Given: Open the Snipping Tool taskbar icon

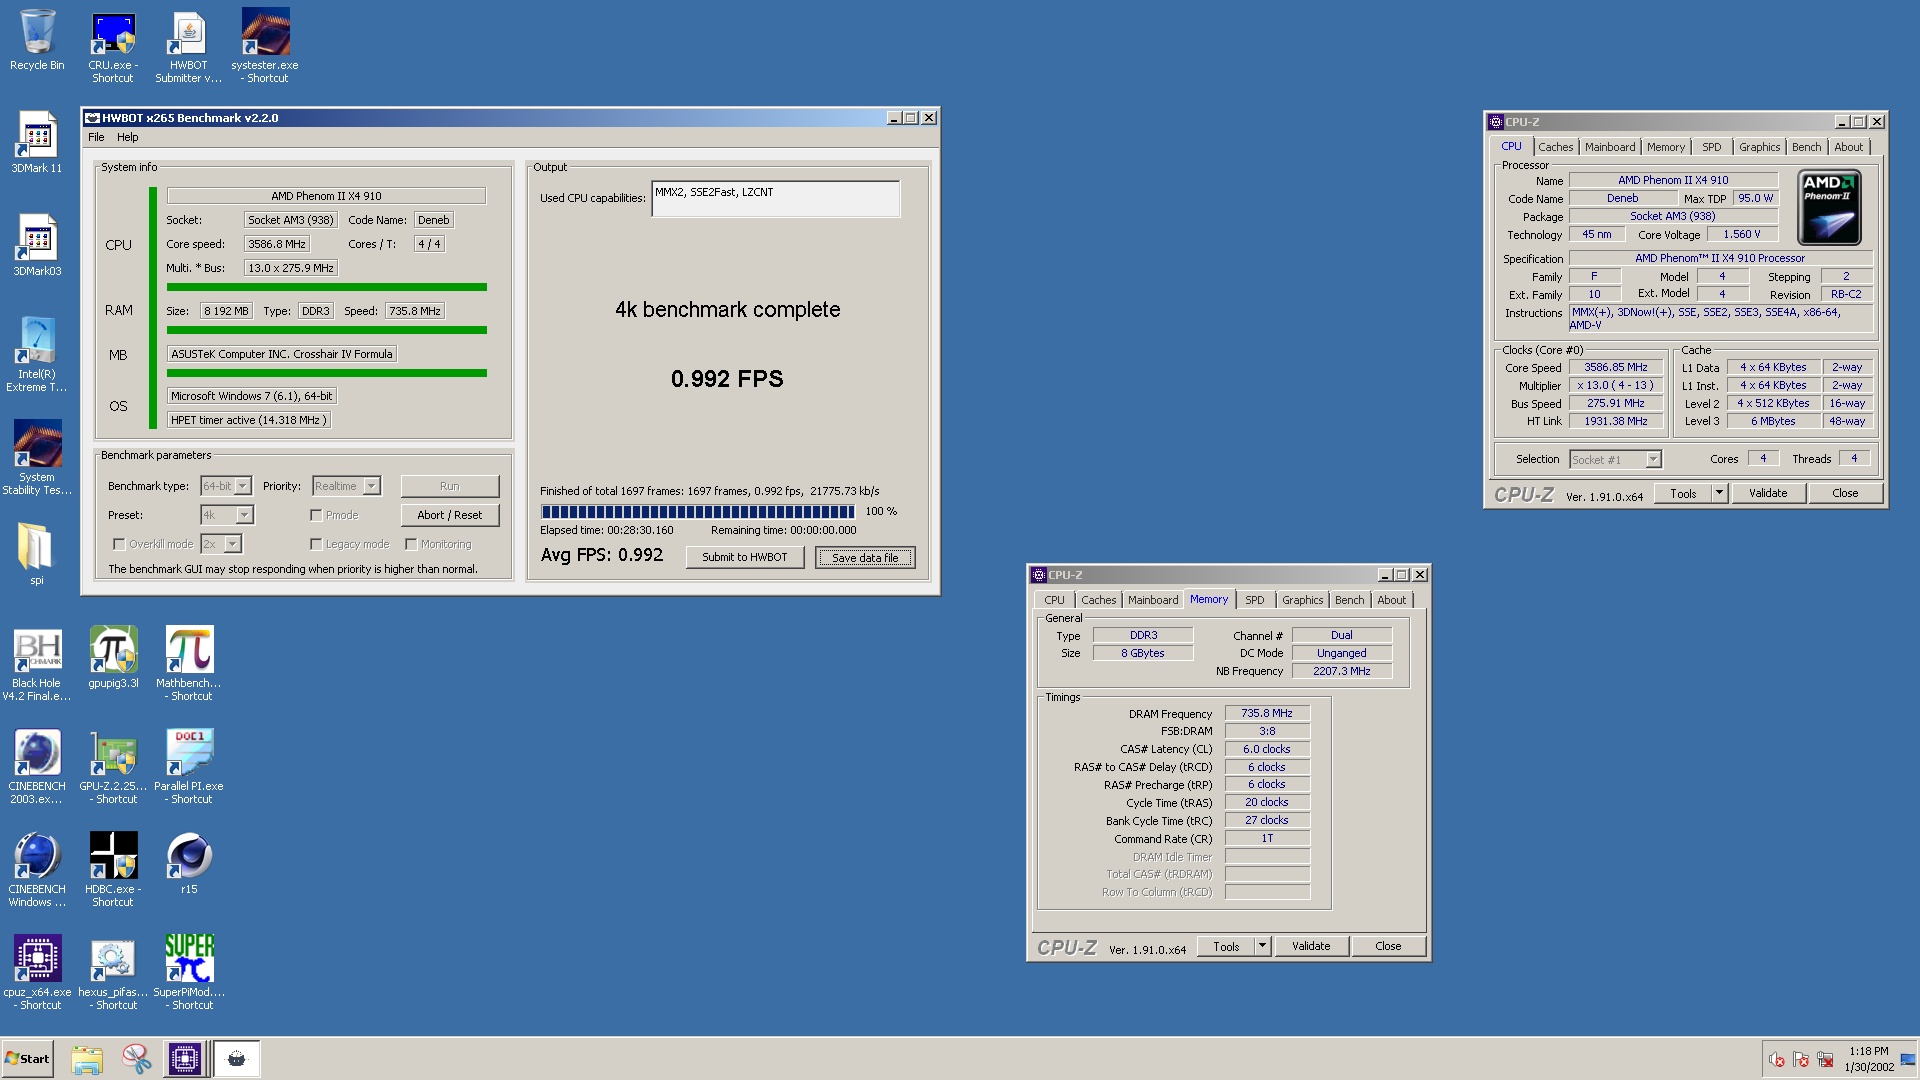Looking at the screenshot, I should click(x=136, y=1059).
